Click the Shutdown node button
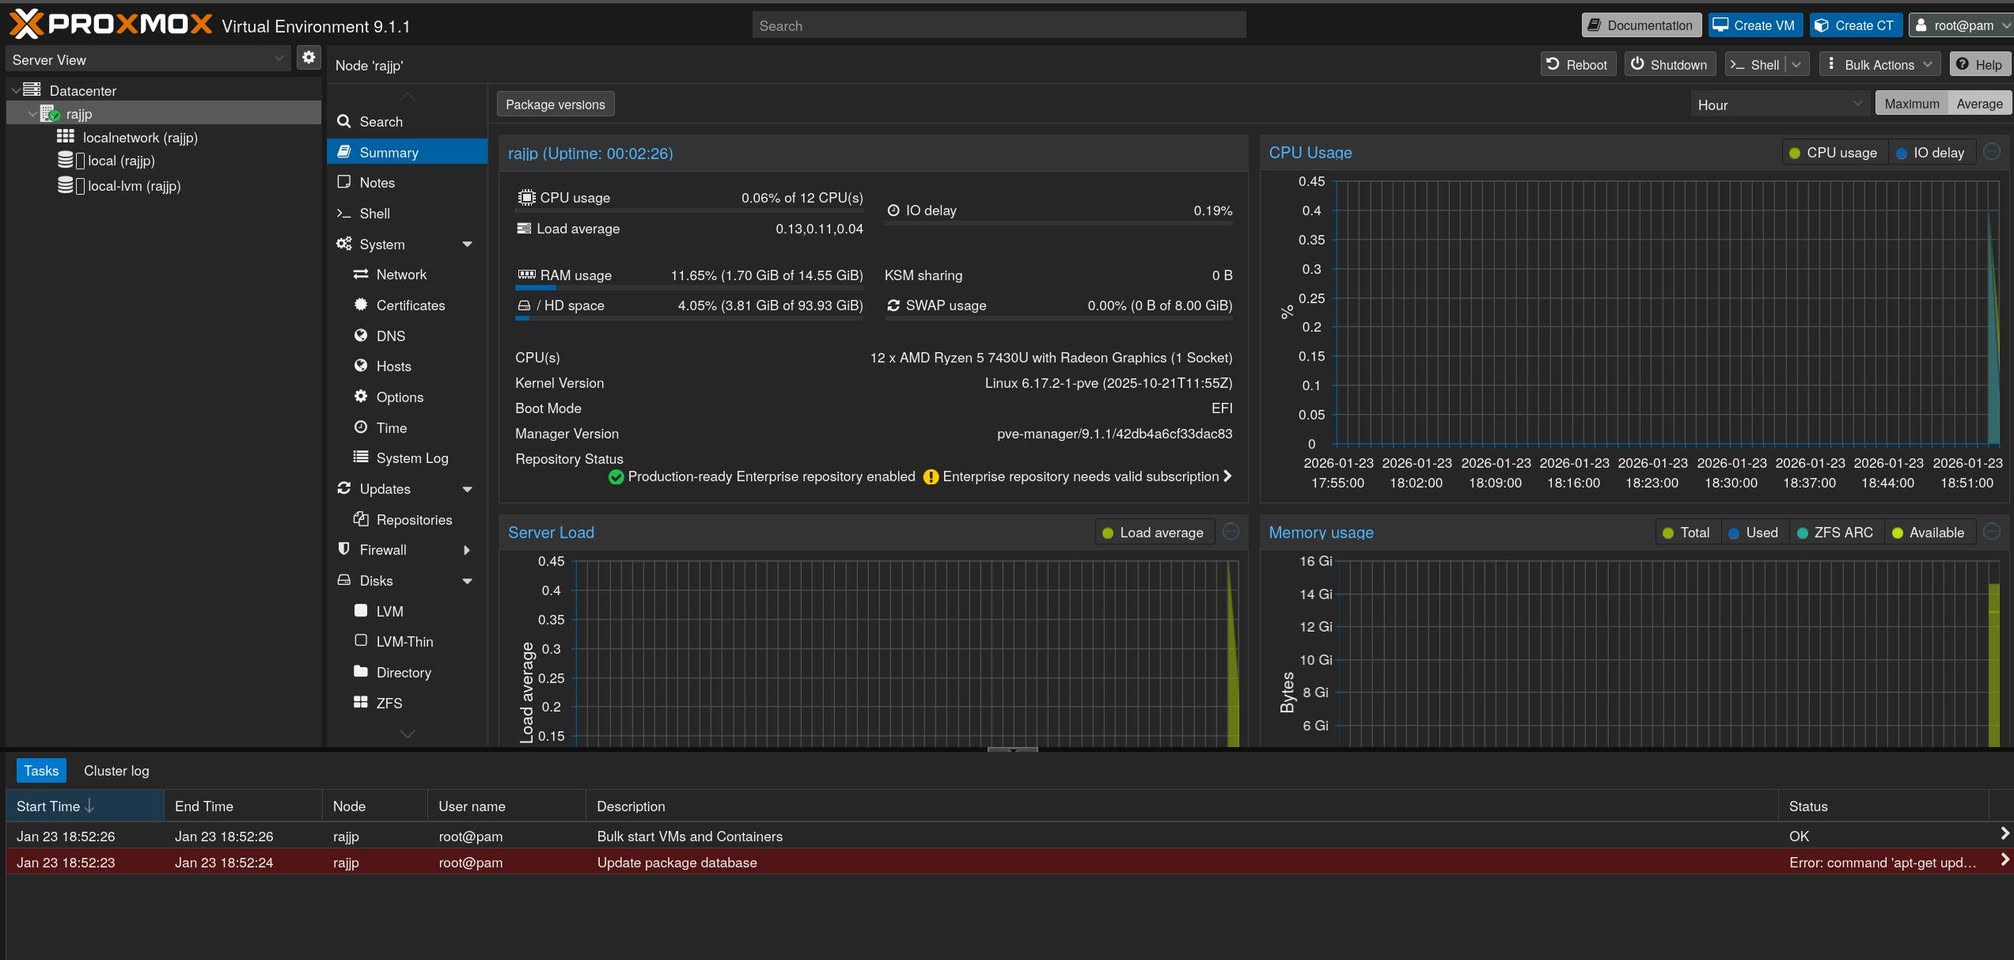Image resolution: width=2014 pixels, height=960 pixels. (x=1670, y=65)
